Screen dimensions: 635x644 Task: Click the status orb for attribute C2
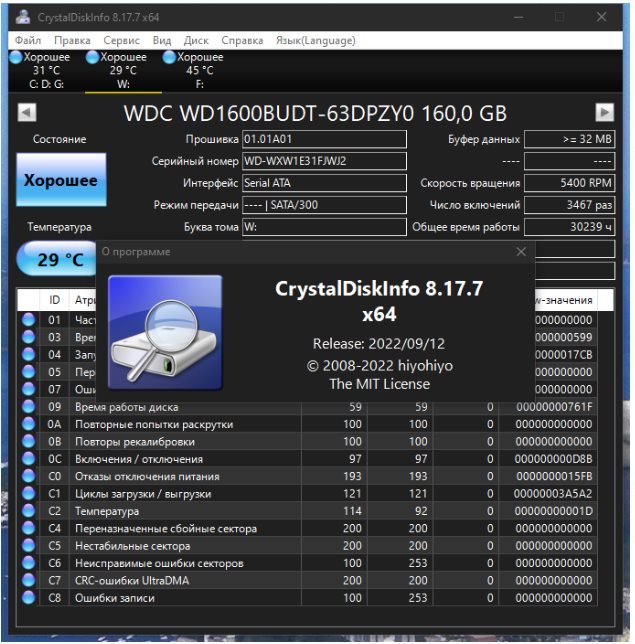point(28,511)
